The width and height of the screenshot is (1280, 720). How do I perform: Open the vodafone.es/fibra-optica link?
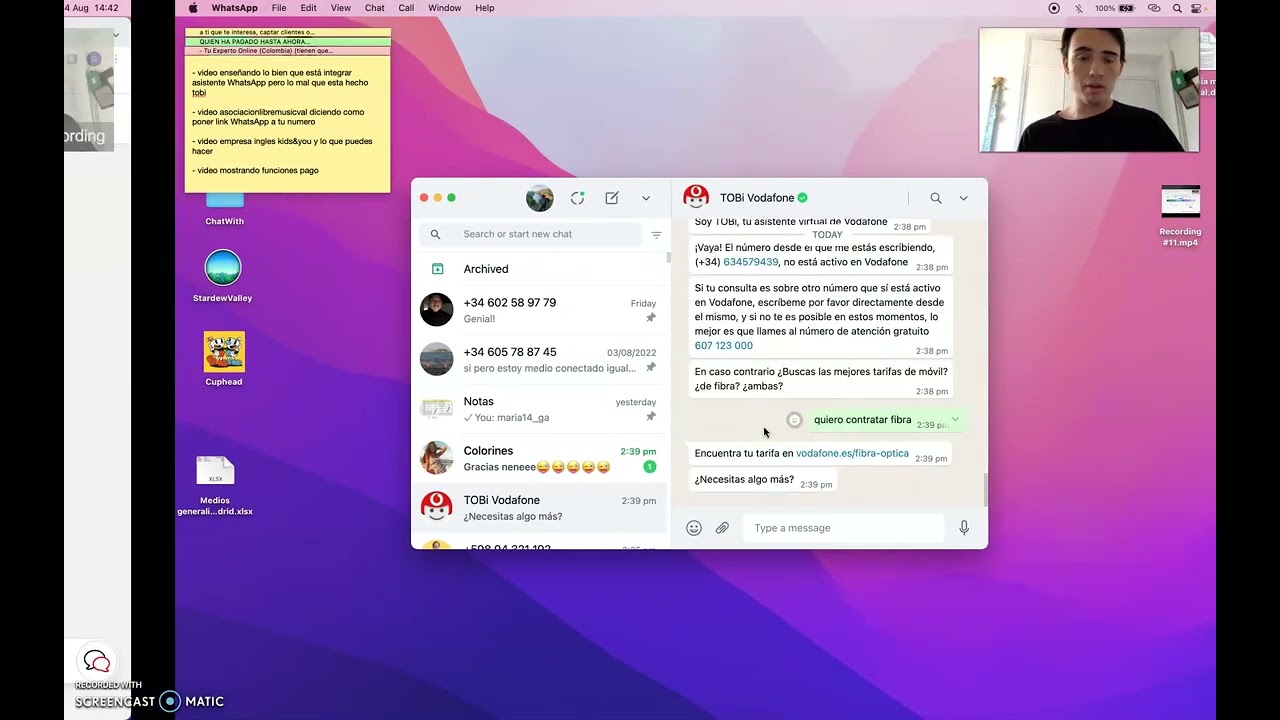click(x=852, y=453)
